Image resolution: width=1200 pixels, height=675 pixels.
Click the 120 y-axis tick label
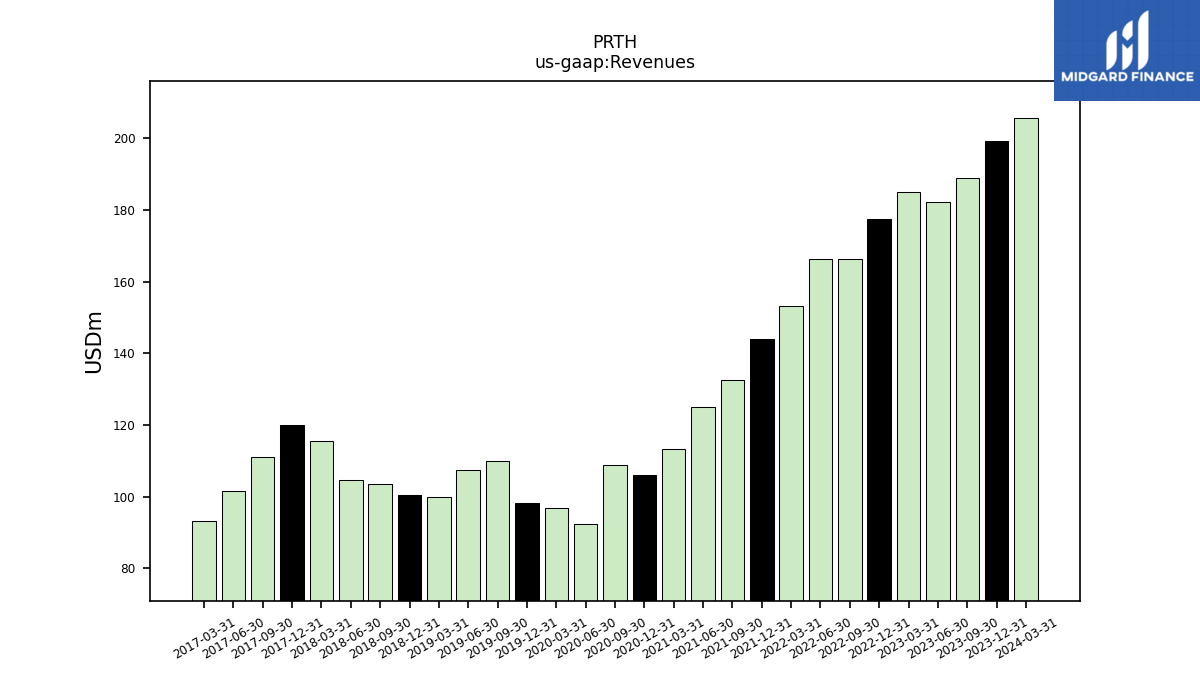tap(124, 426)
